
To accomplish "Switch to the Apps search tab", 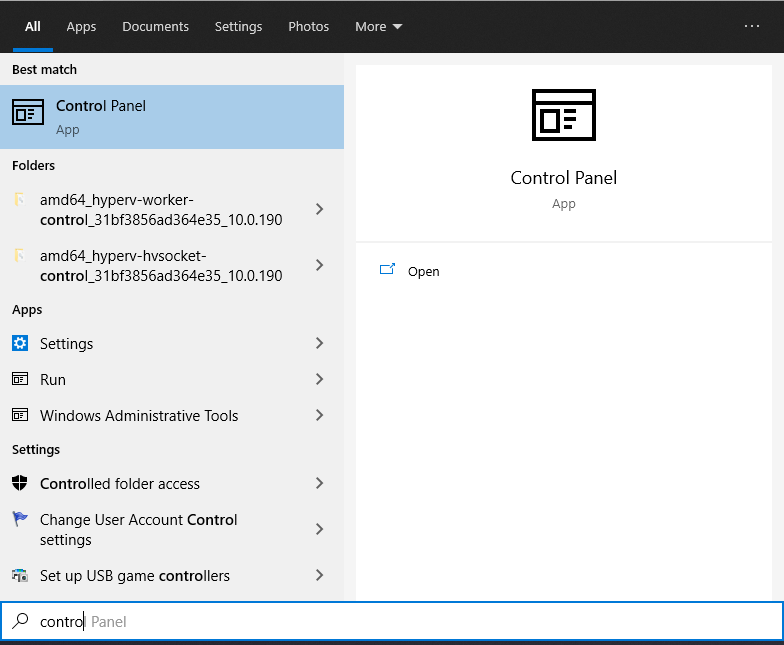I will [81, 26].
